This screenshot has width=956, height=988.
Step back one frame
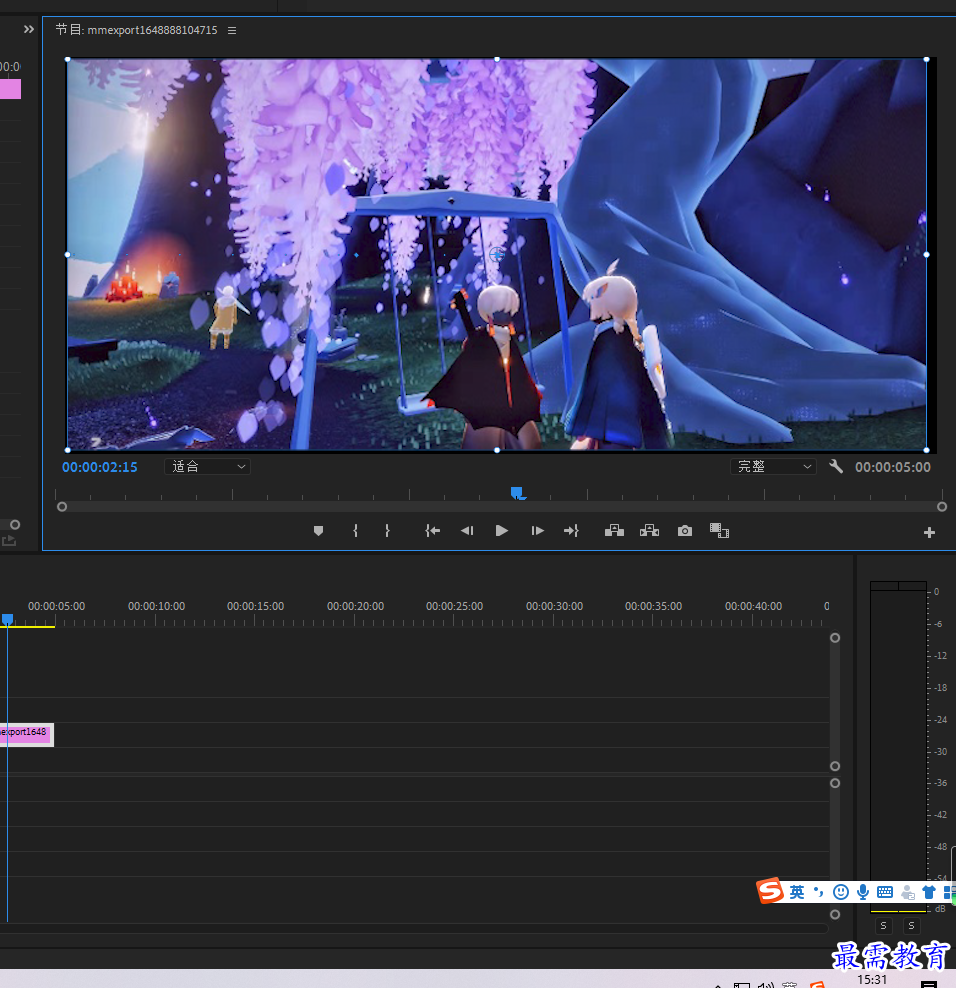click(x=467, y=531)
